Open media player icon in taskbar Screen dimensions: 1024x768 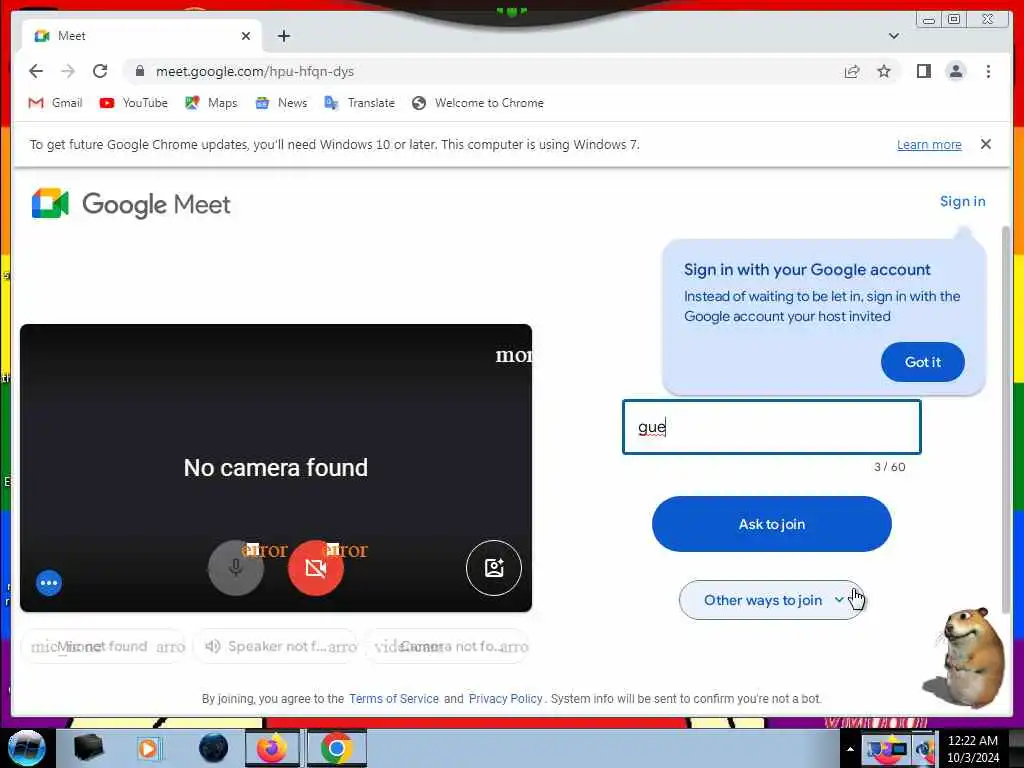(x=148, y=748)
